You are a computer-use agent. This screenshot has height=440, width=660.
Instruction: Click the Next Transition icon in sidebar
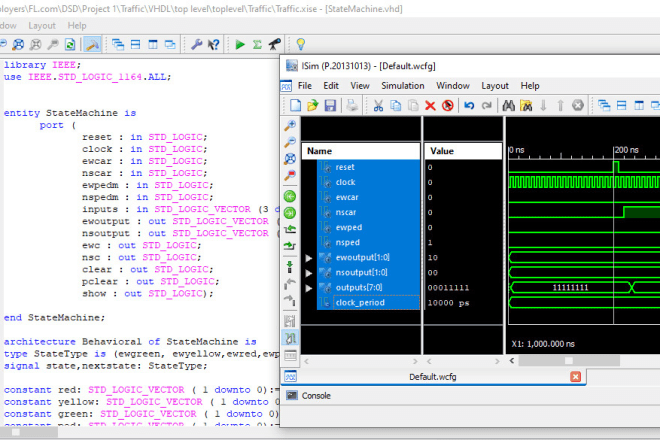tap(290, 246)
